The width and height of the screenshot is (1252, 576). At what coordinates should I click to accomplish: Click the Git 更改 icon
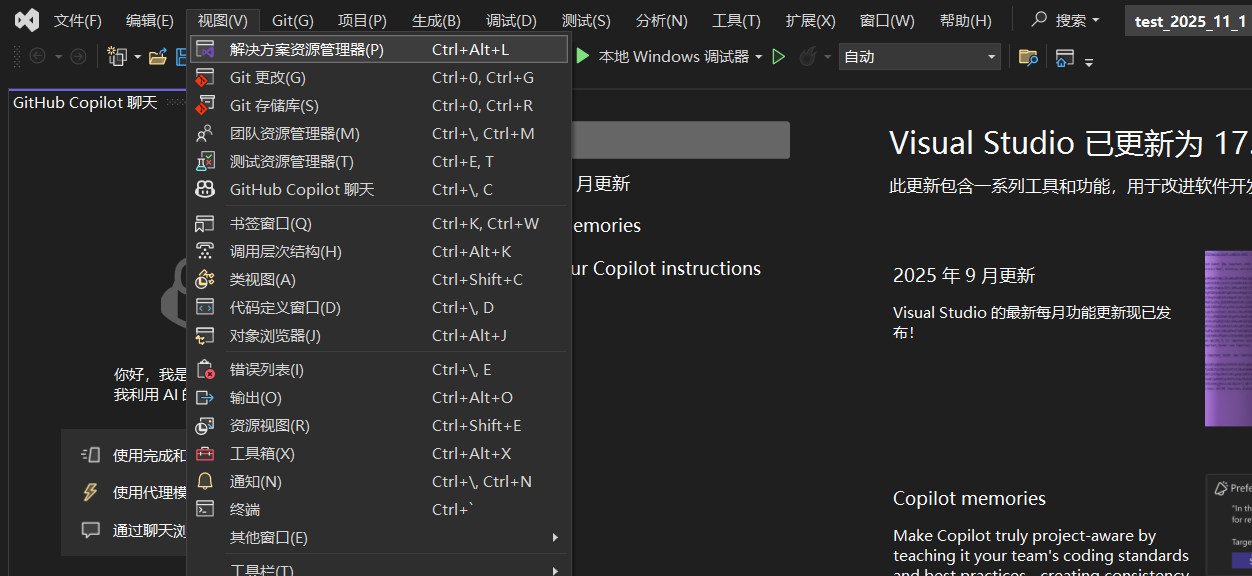(205, 77)
